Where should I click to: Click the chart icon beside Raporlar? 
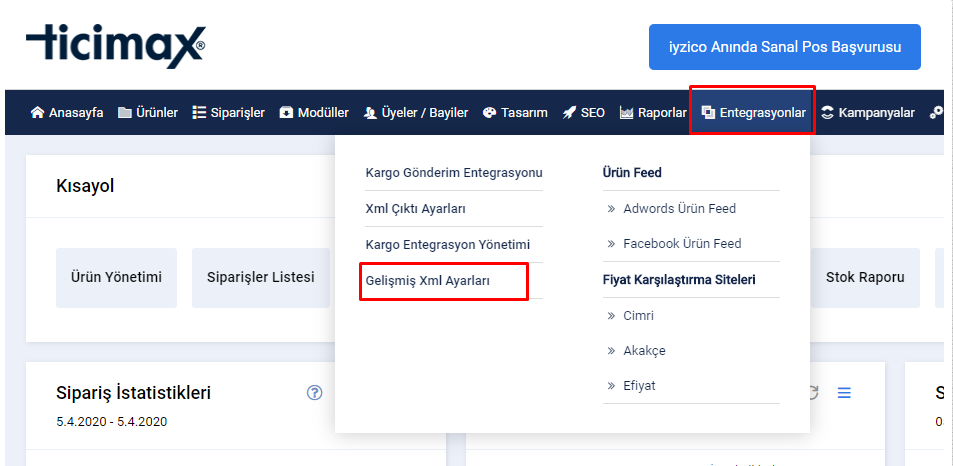tap(627, 113)
